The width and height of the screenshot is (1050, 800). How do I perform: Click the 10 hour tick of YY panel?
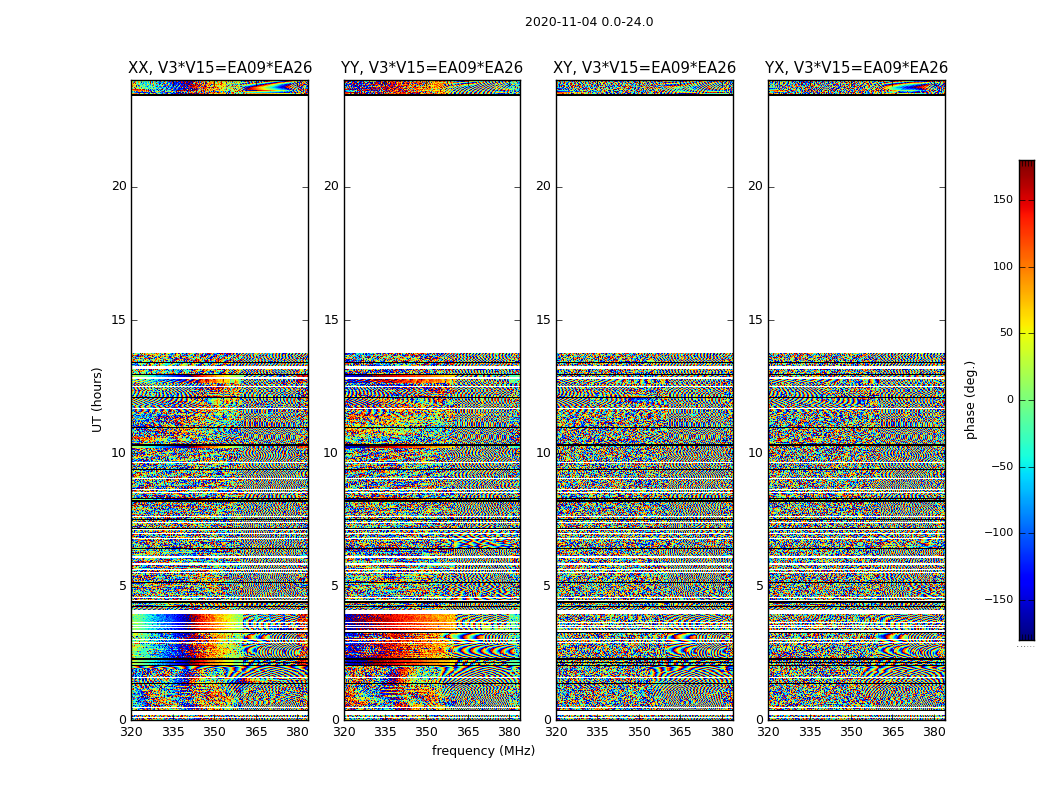(x=331, y=453)
